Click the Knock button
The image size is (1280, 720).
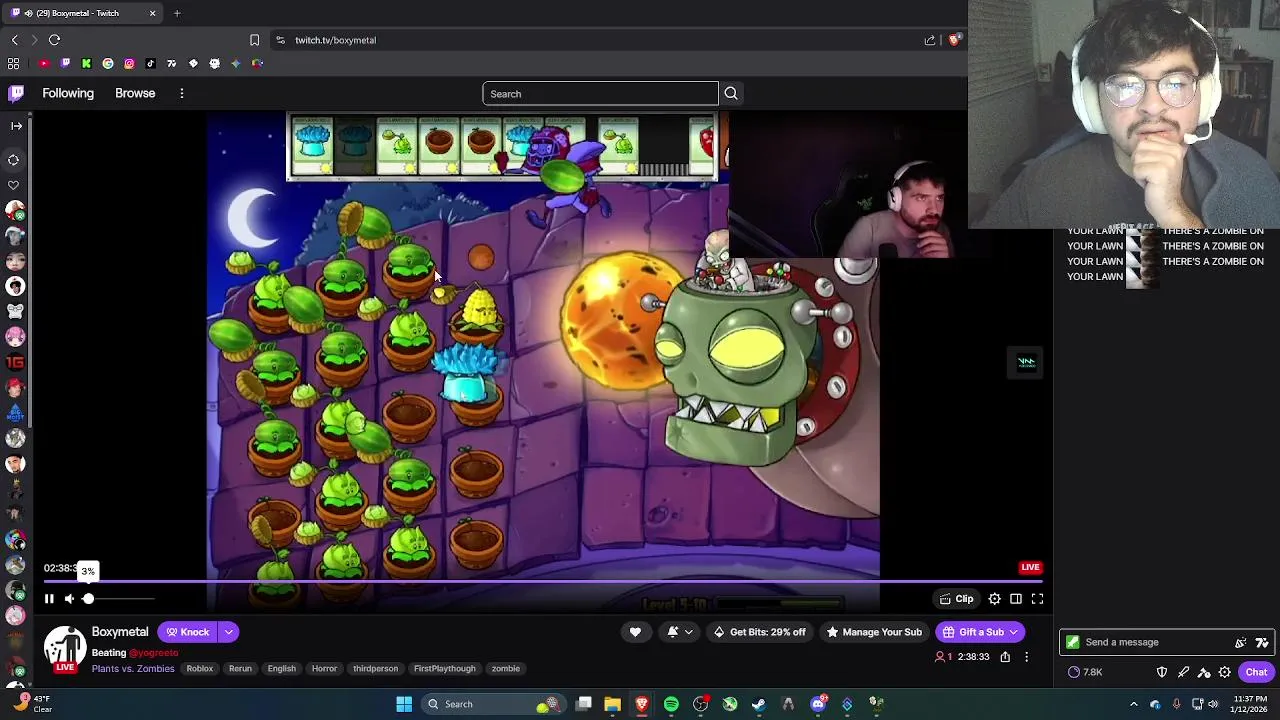click(187, 632)
